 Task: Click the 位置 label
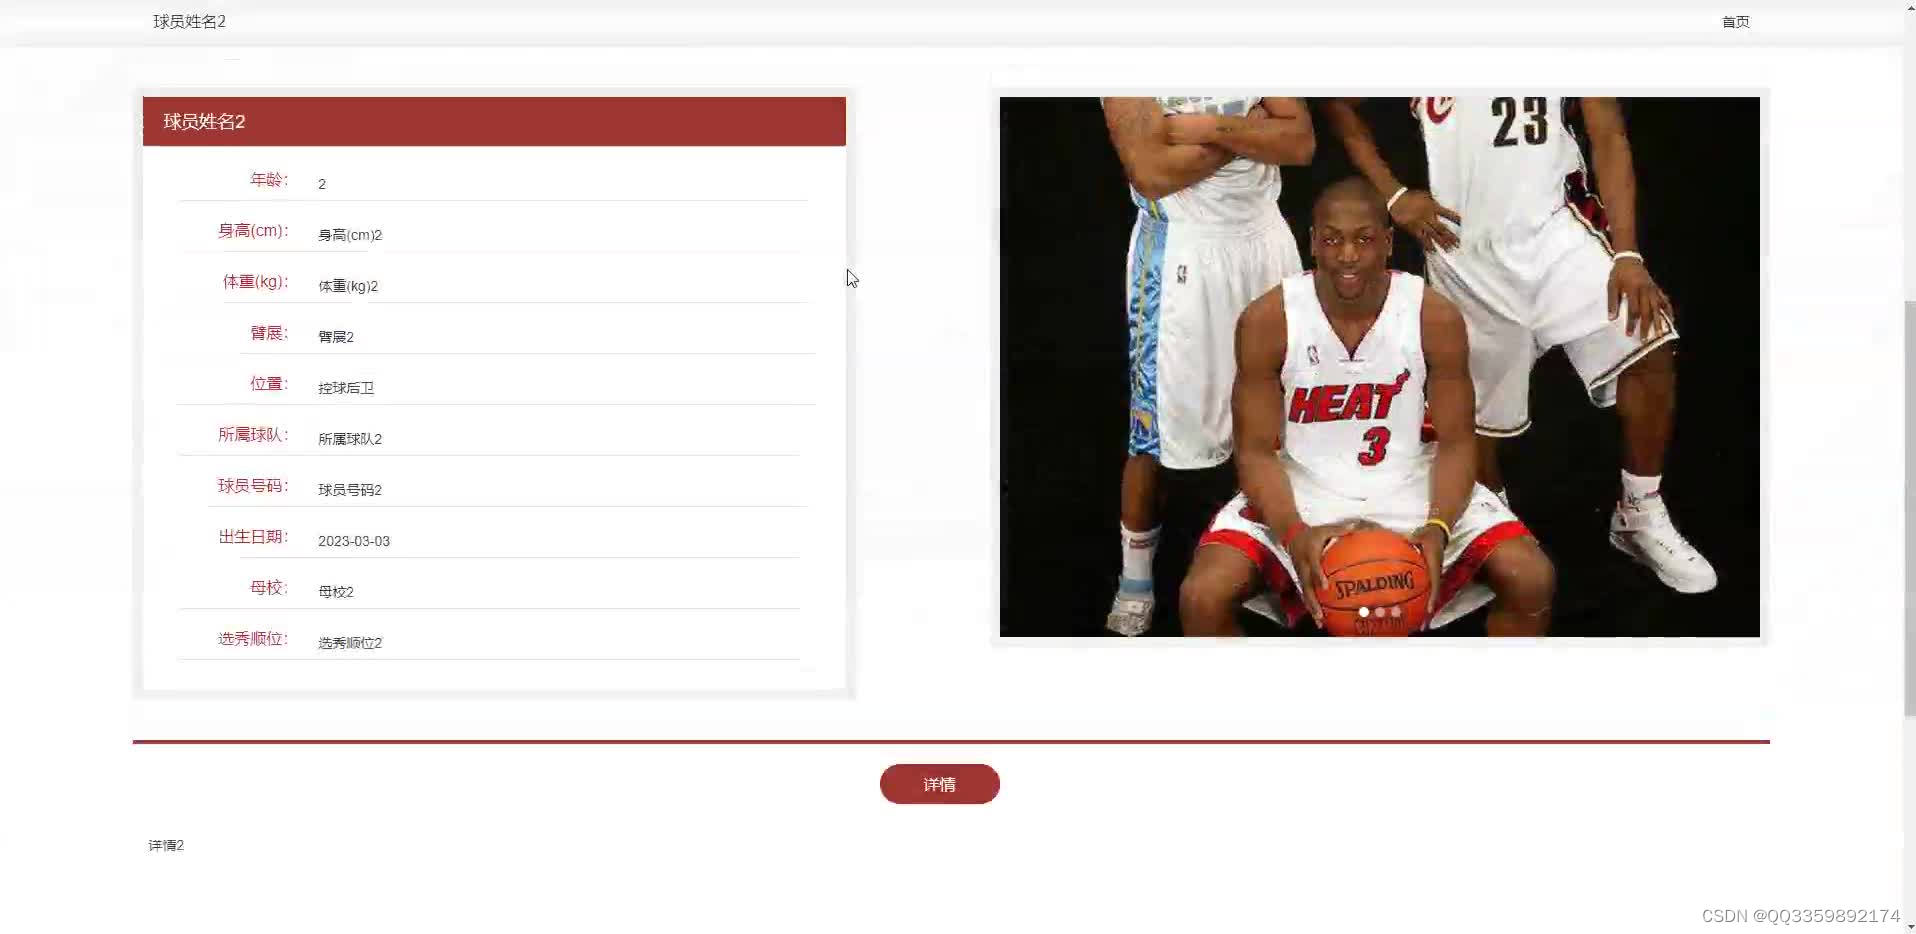click(269, 384)
